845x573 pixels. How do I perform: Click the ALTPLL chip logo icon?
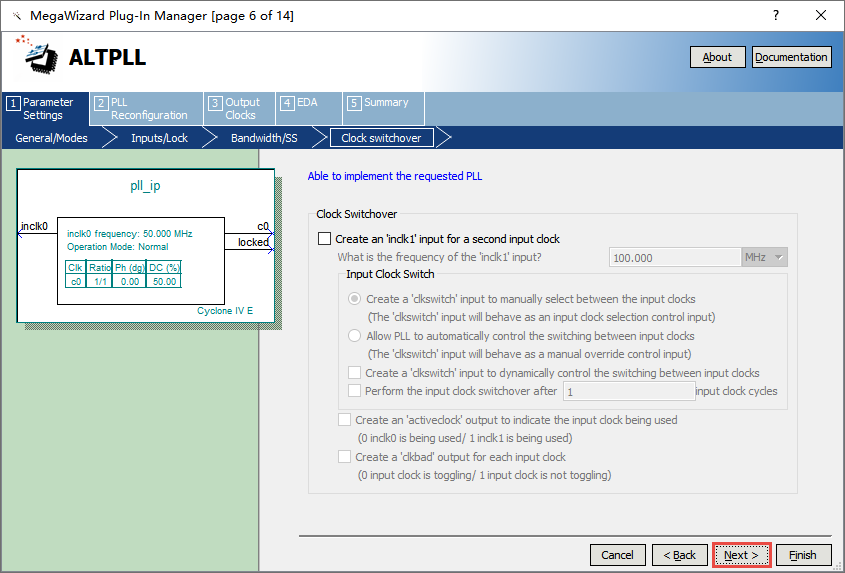point(38,54)
